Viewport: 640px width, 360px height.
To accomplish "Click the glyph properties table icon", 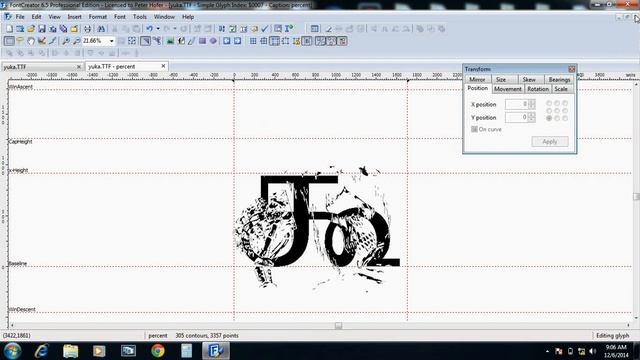I will (x=314, y=29).
